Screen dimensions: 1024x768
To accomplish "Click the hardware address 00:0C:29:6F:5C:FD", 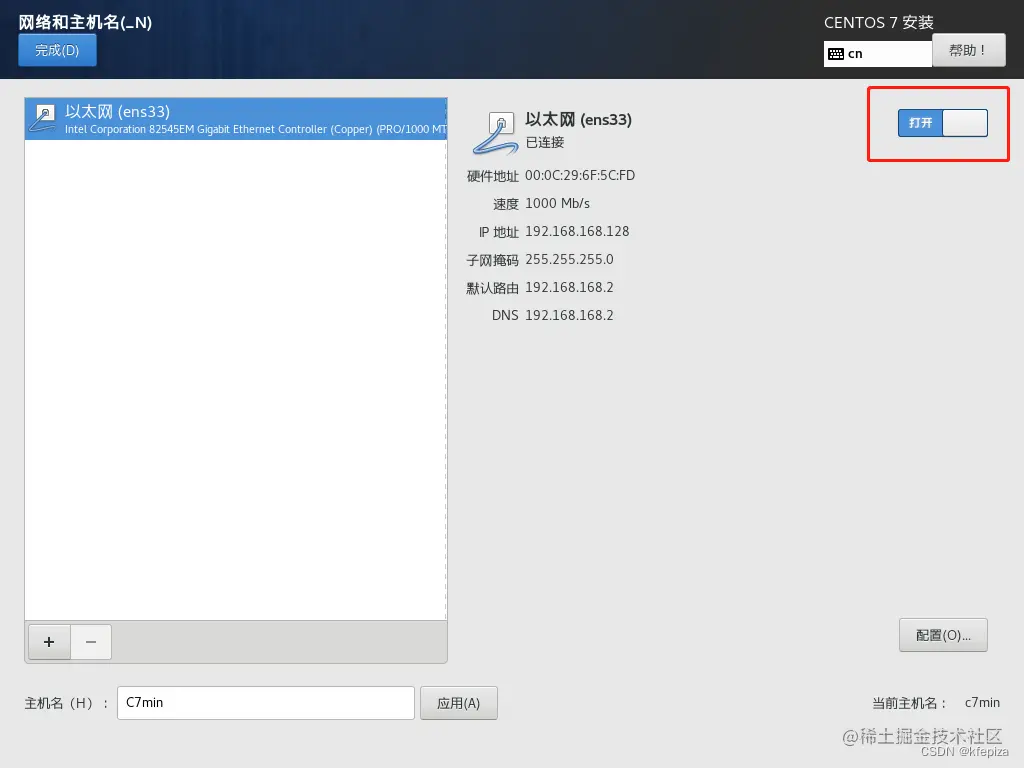I will 580,176.
